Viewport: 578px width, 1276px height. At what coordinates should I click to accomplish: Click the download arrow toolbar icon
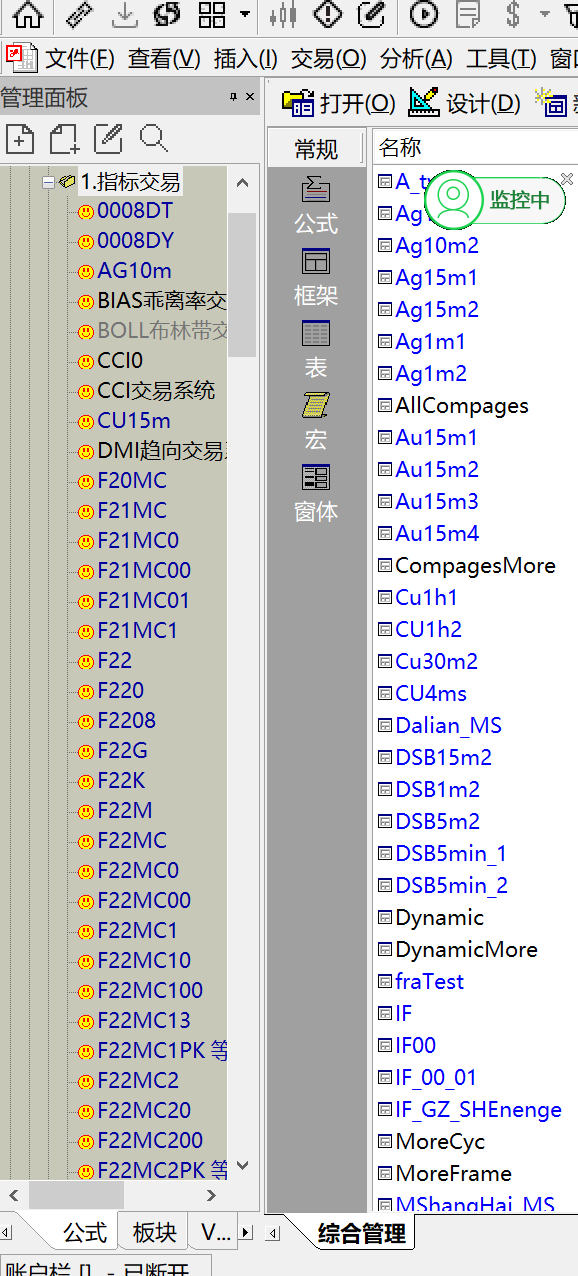point(124,15)
